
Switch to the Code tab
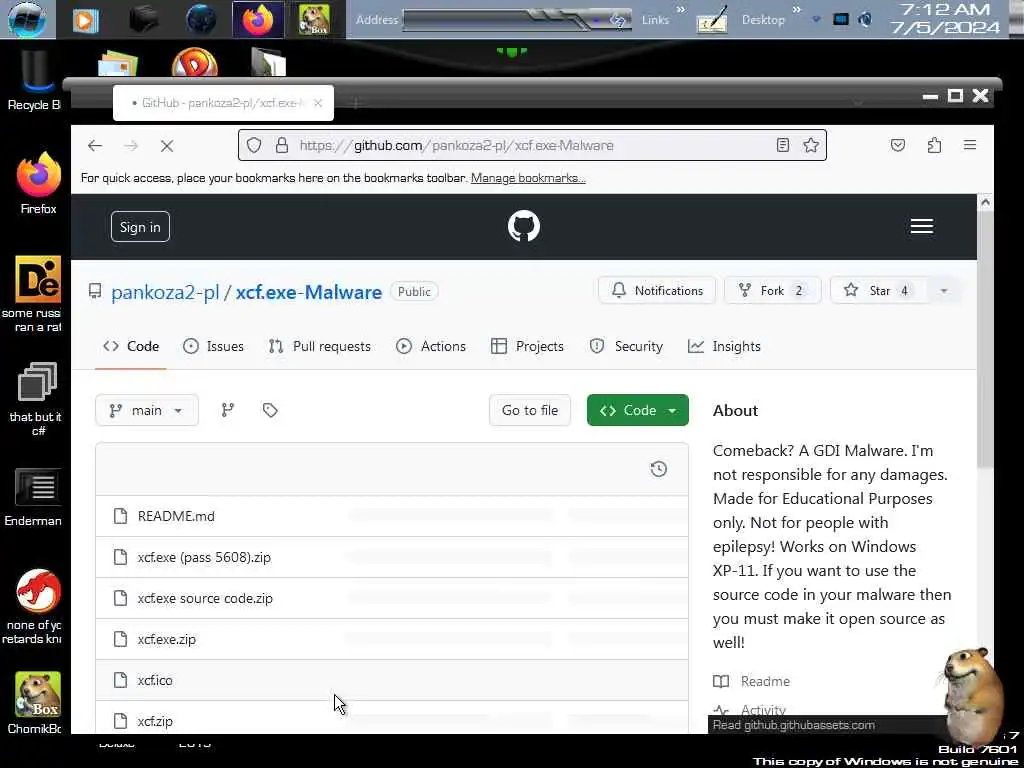click(131, 347)
